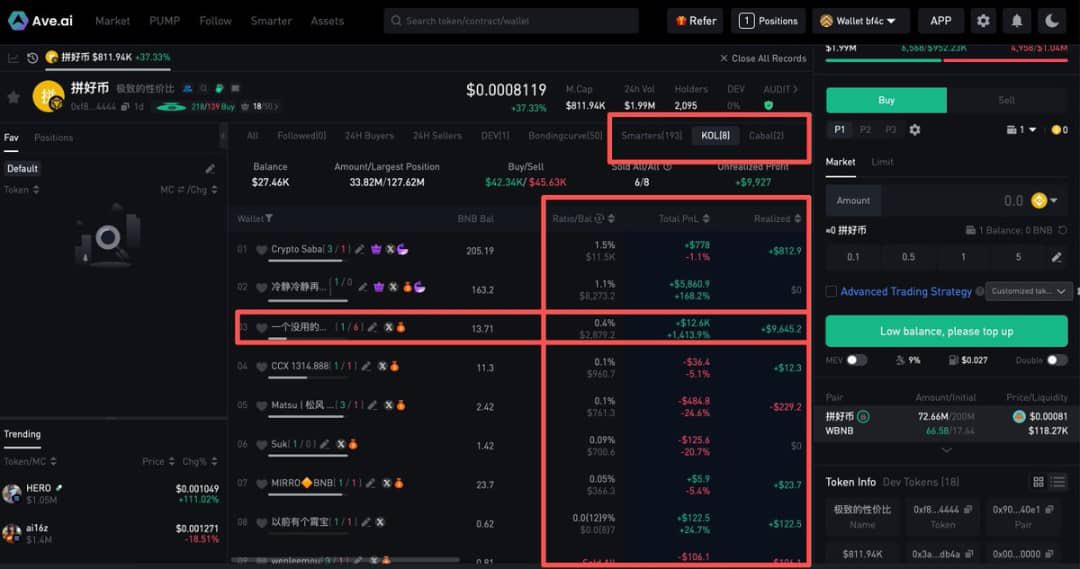Open the BNB currency dropdown
The width and height of the screenshot is (1080, 569).
1045,200
